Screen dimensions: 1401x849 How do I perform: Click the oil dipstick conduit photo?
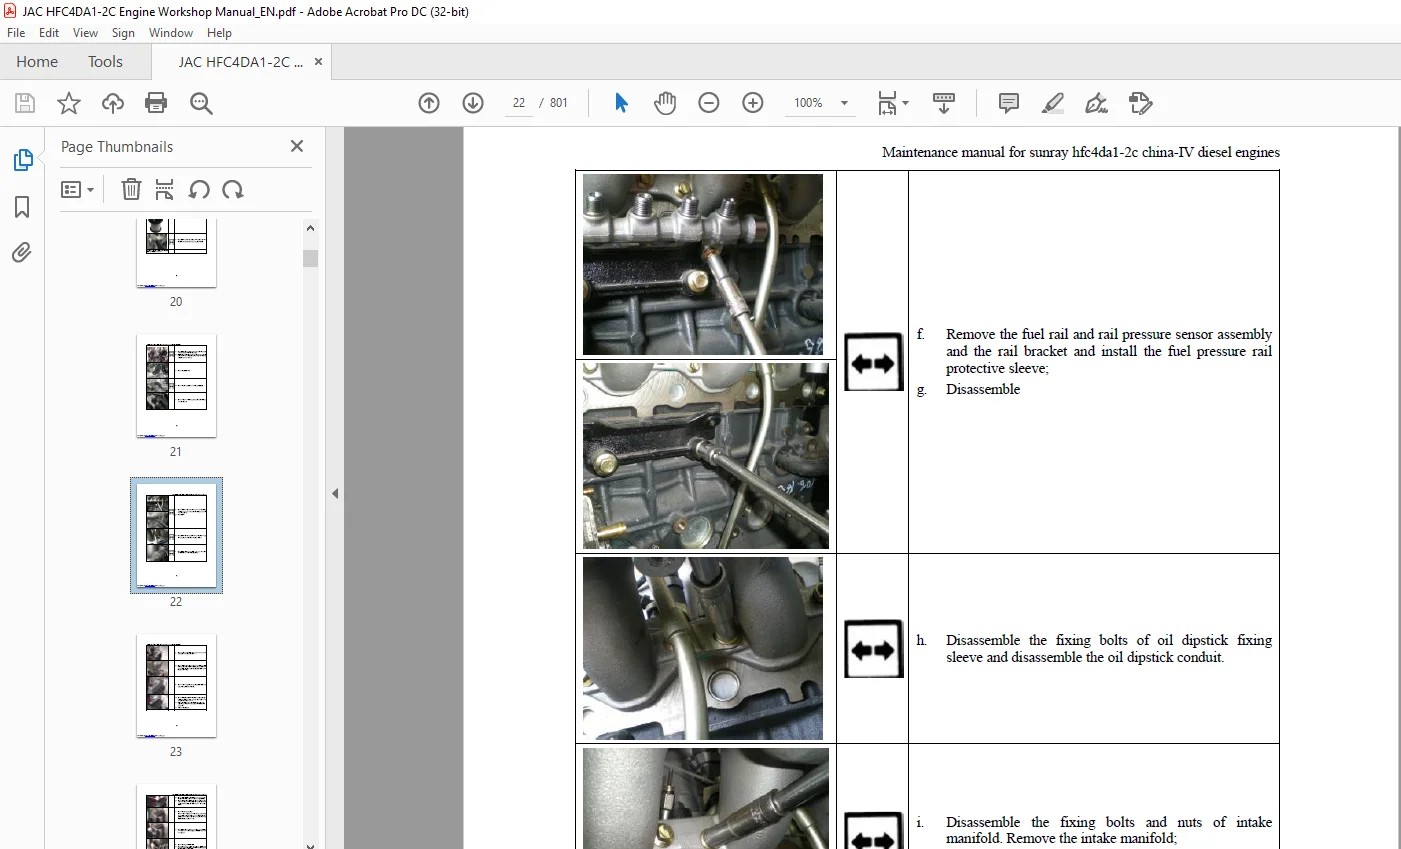[703, 648]
